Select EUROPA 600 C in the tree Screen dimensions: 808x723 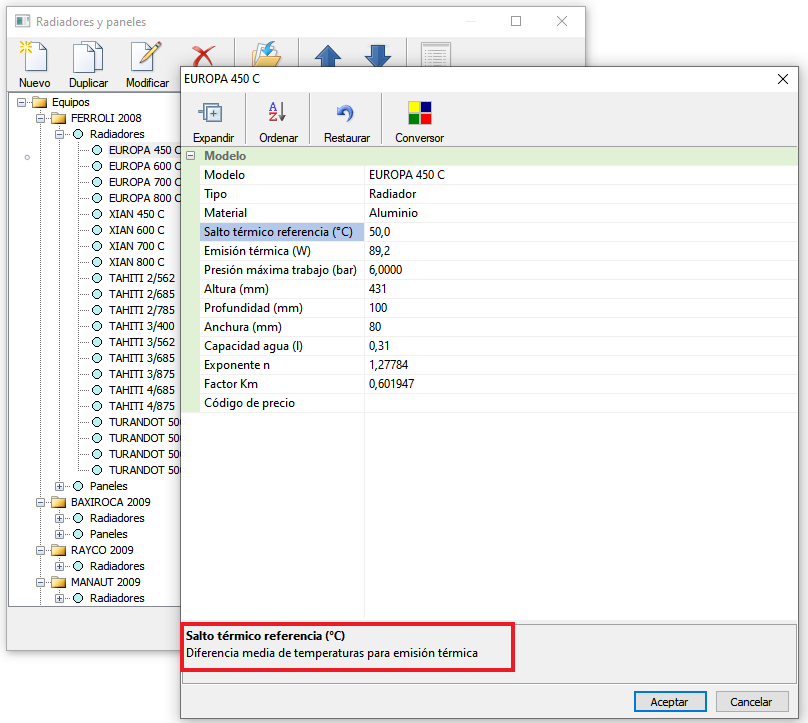tap(144, 166)
